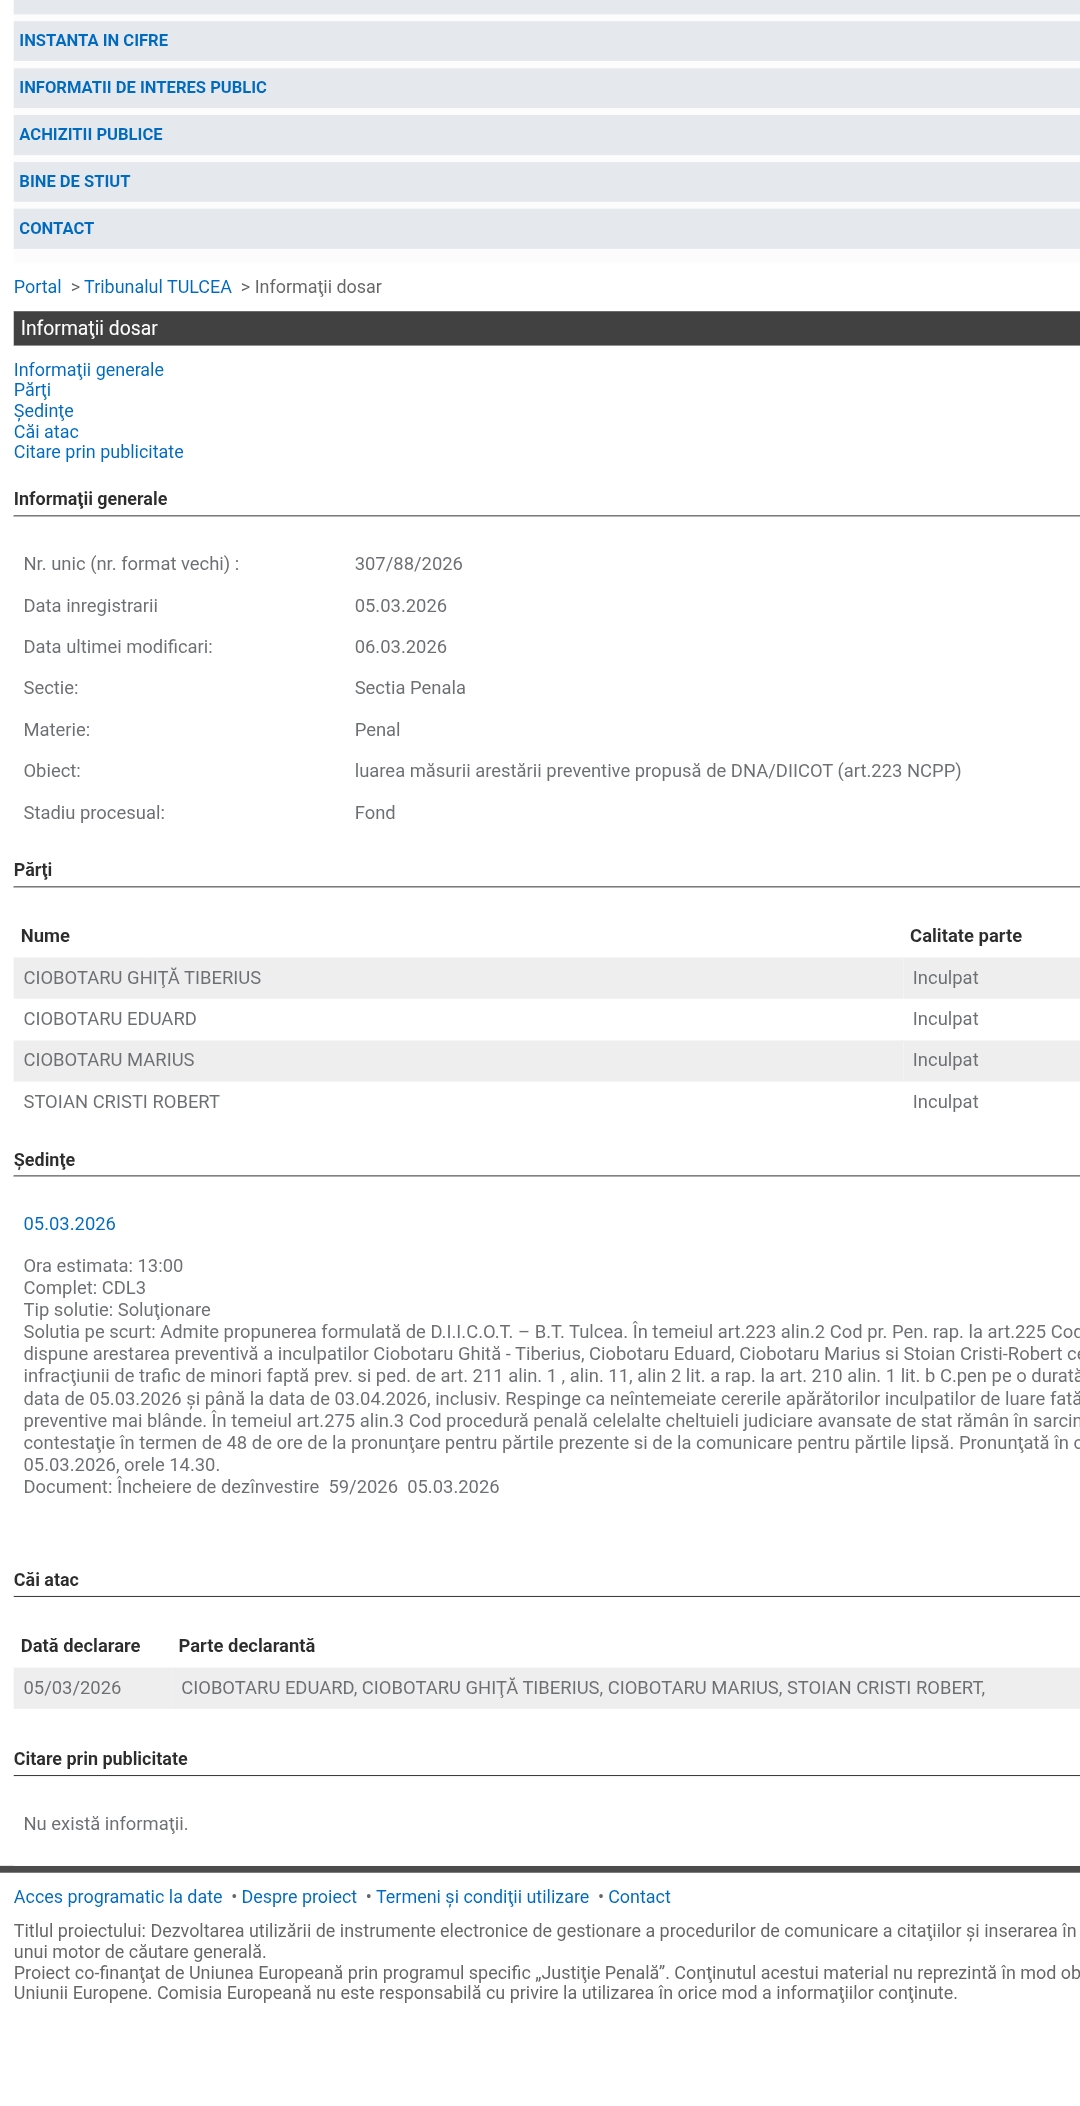Jump to Informaţii generale section
1080x2106 pixels.
[x=88, y=370]
